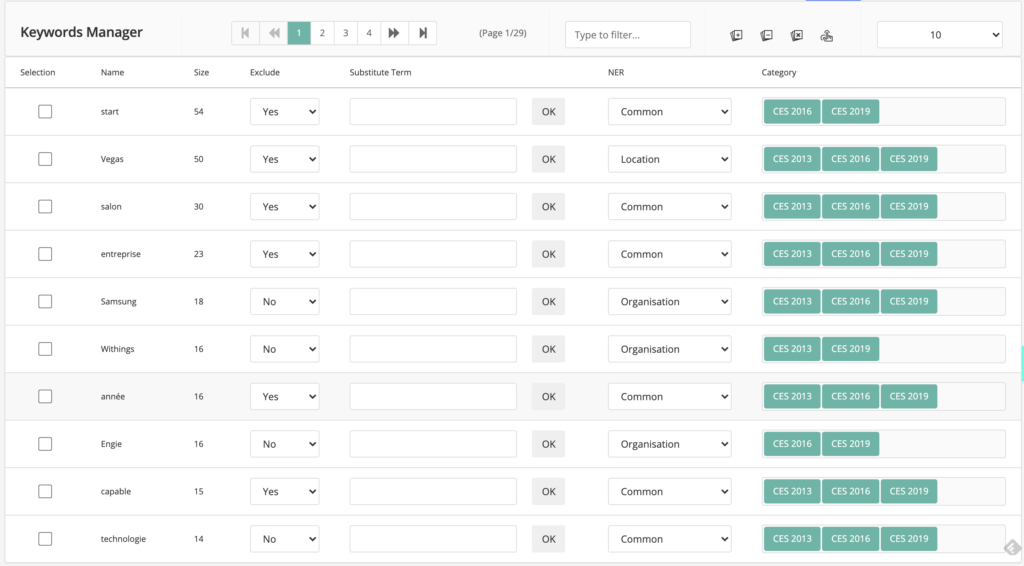Open page 2 of the keyword list

click(x=322, y=33)
